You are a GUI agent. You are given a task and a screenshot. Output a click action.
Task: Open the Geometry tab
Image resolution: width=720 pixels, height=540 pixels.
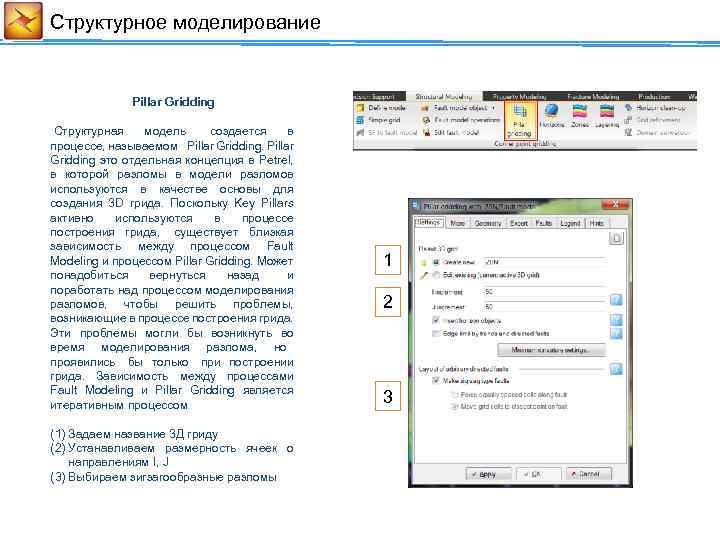pos(488,223)
